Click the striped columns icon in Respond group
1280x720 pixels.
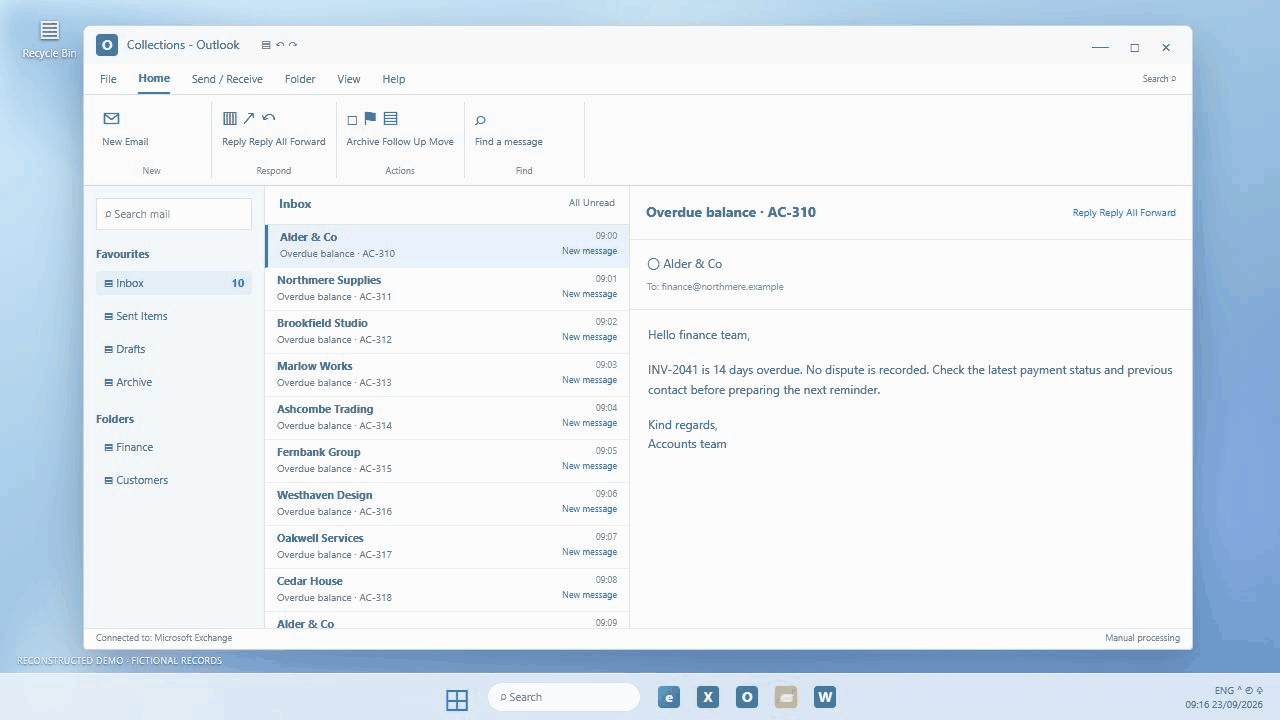(230, 119)
